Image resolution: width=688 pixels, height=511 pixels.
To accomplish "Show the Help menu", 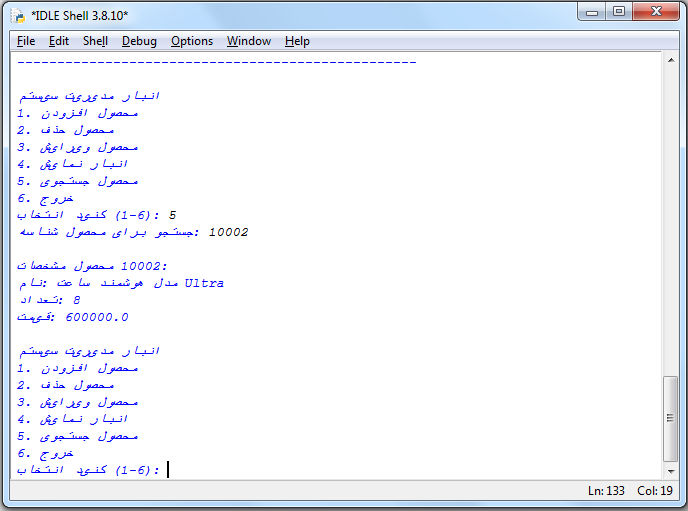I will (297, 41).
